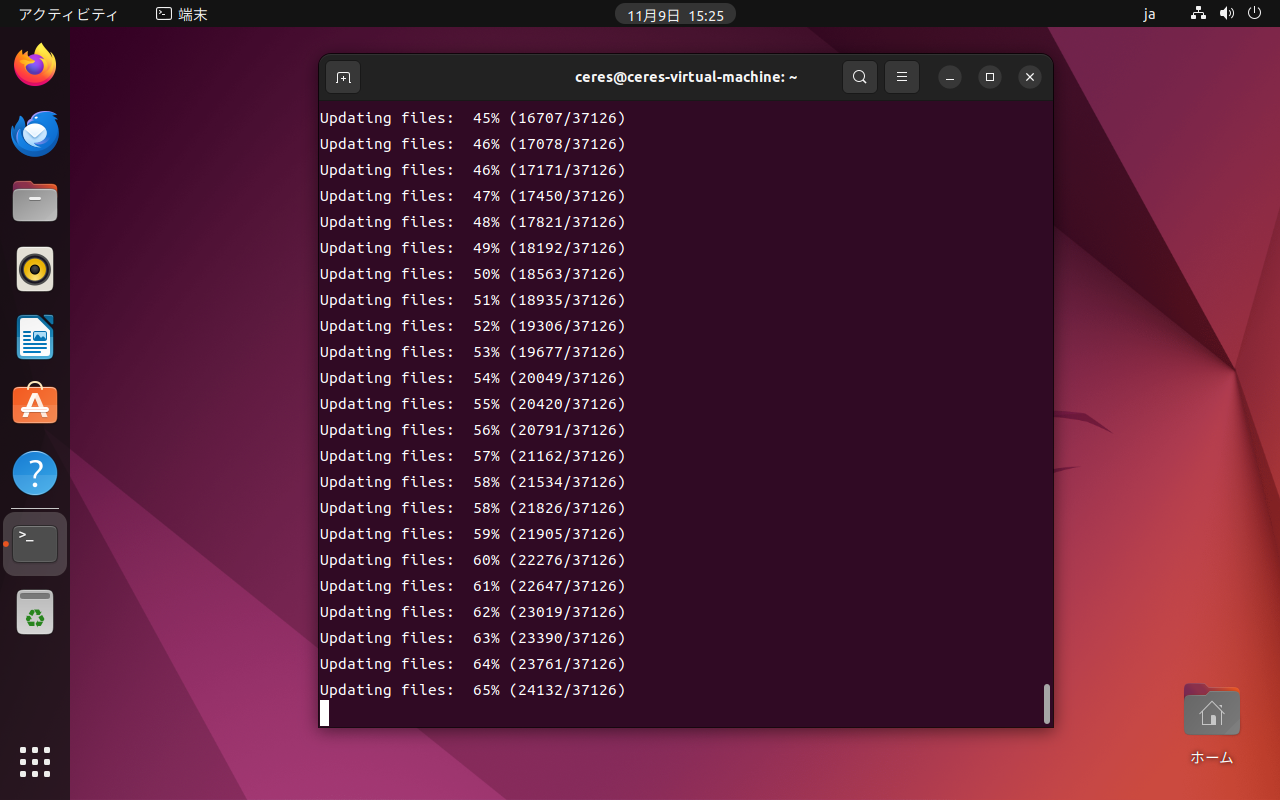Search terminal output with magnifier icon

tap(860, 77)
